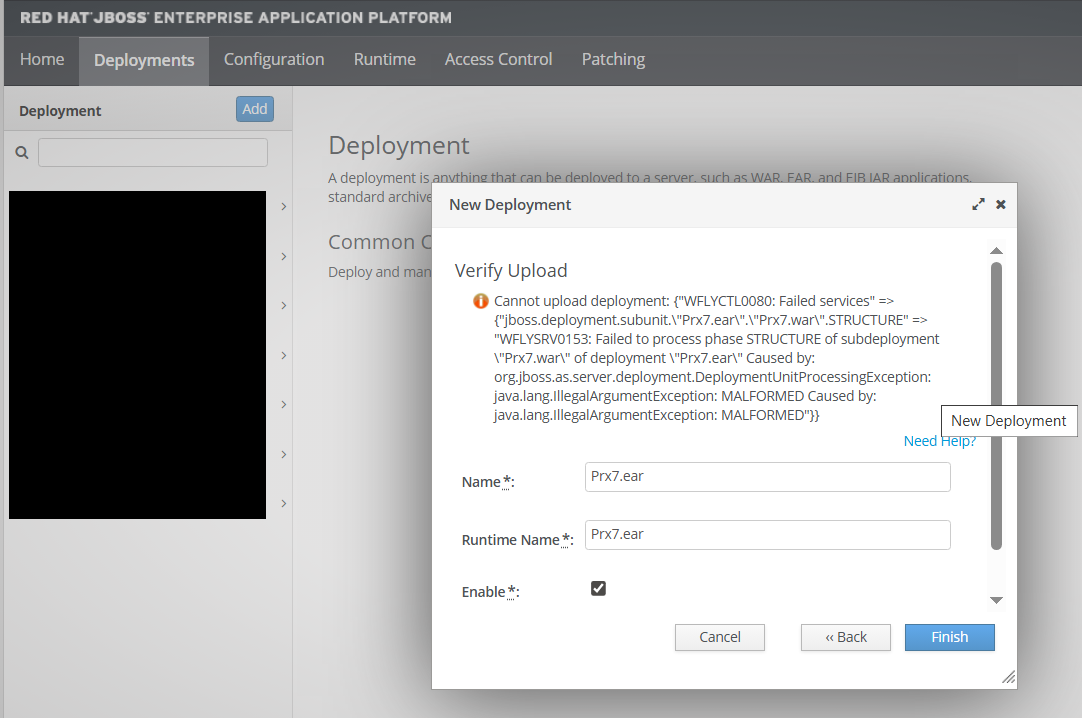The width and height of the screenshot is (1082, 718).
Task: Switch to the Runtime tab
Action: pos(384,60)
